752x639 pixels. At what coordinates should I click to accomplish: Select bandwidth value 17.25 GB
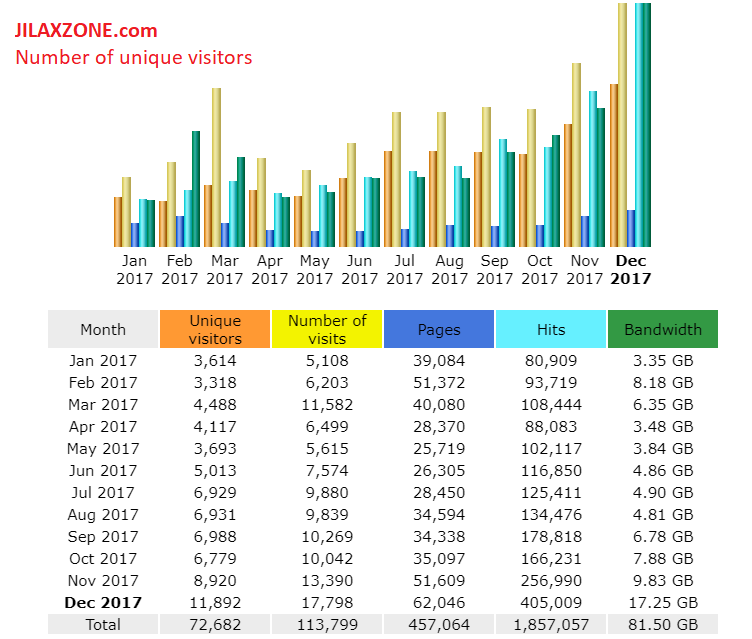663,603
